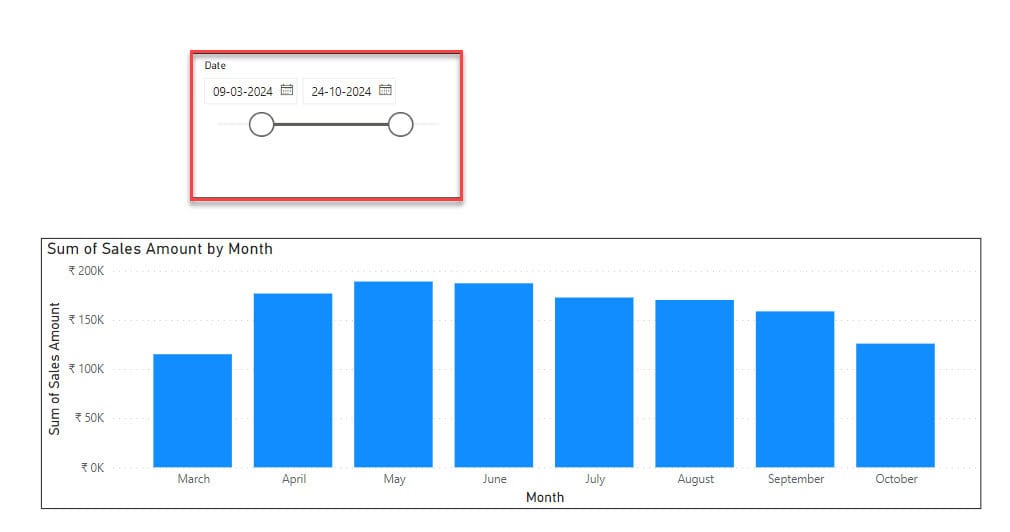Select the May bar in the chart
The height and width of the screenshot is (532, 1010).
click(394, 374)
